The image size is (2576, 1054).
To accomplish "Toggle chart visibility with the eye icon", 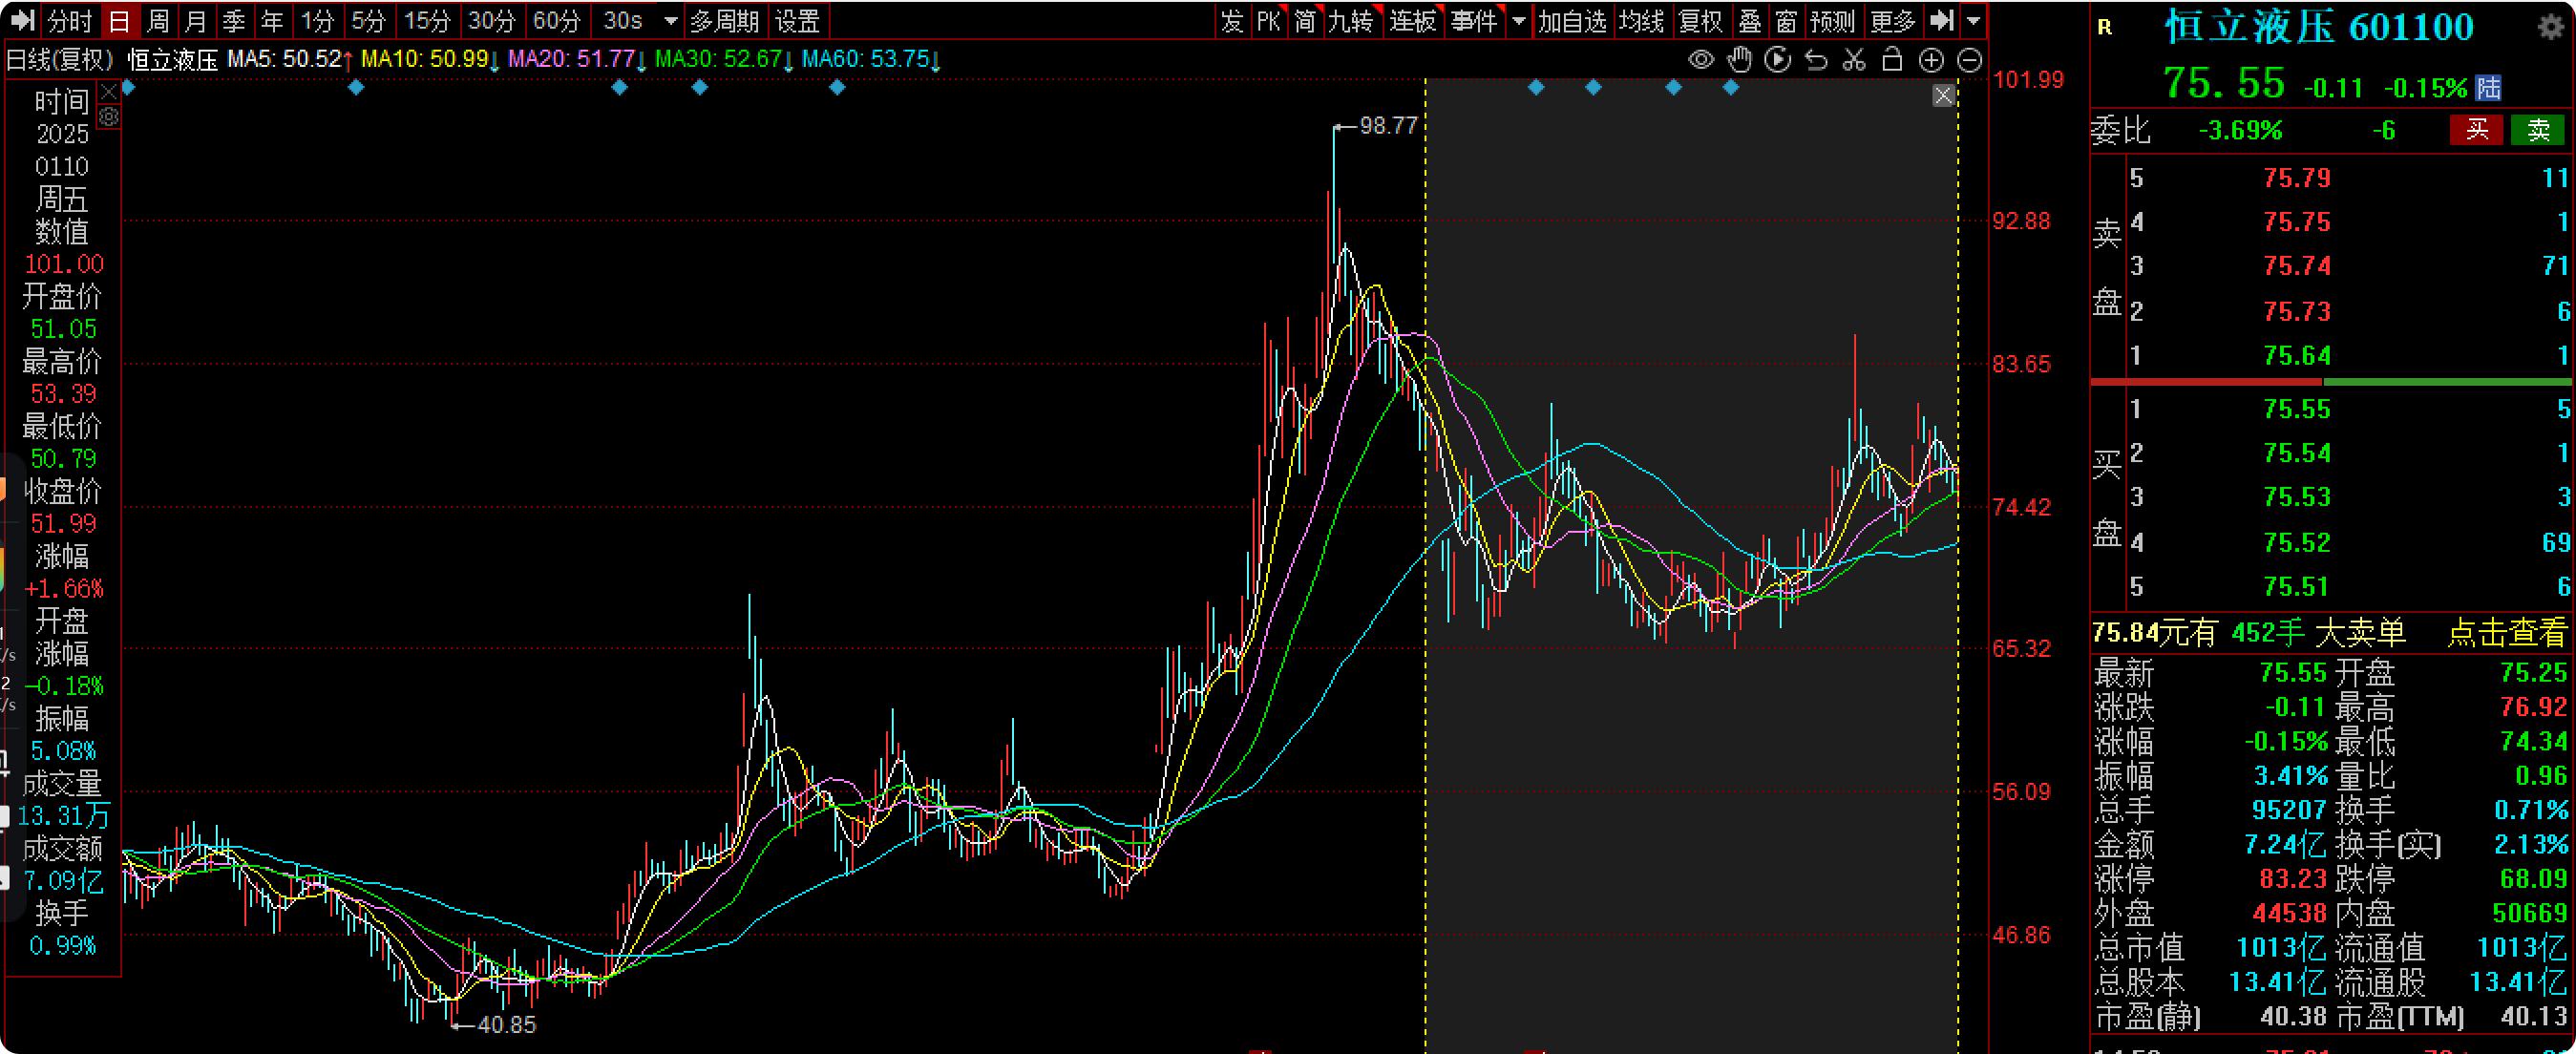I will pos(1701,60).
